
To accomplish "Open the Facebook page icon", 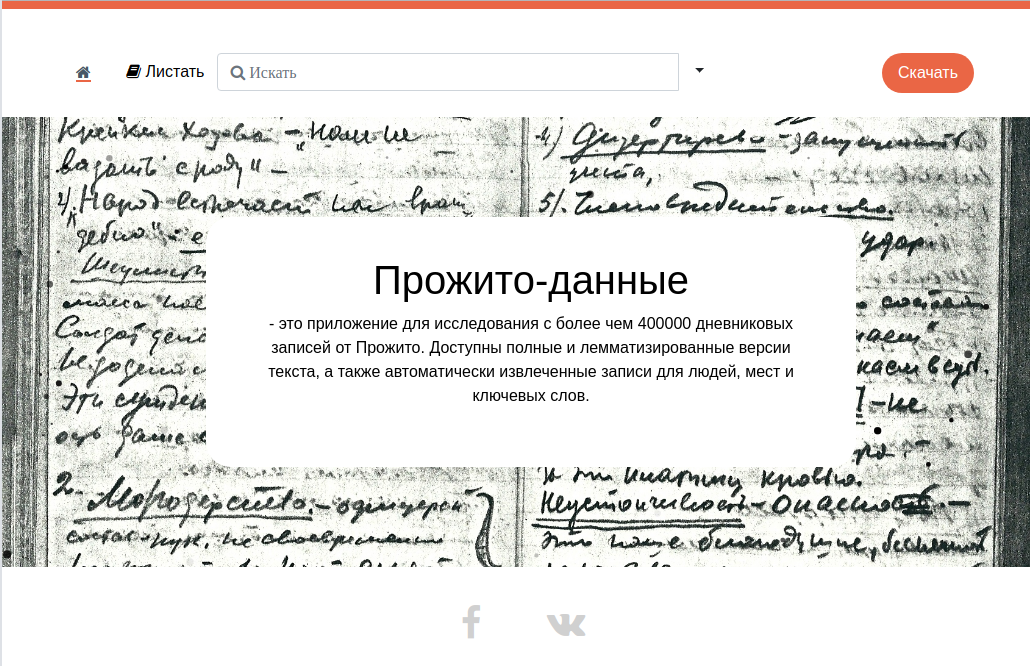I will [471, 621].
